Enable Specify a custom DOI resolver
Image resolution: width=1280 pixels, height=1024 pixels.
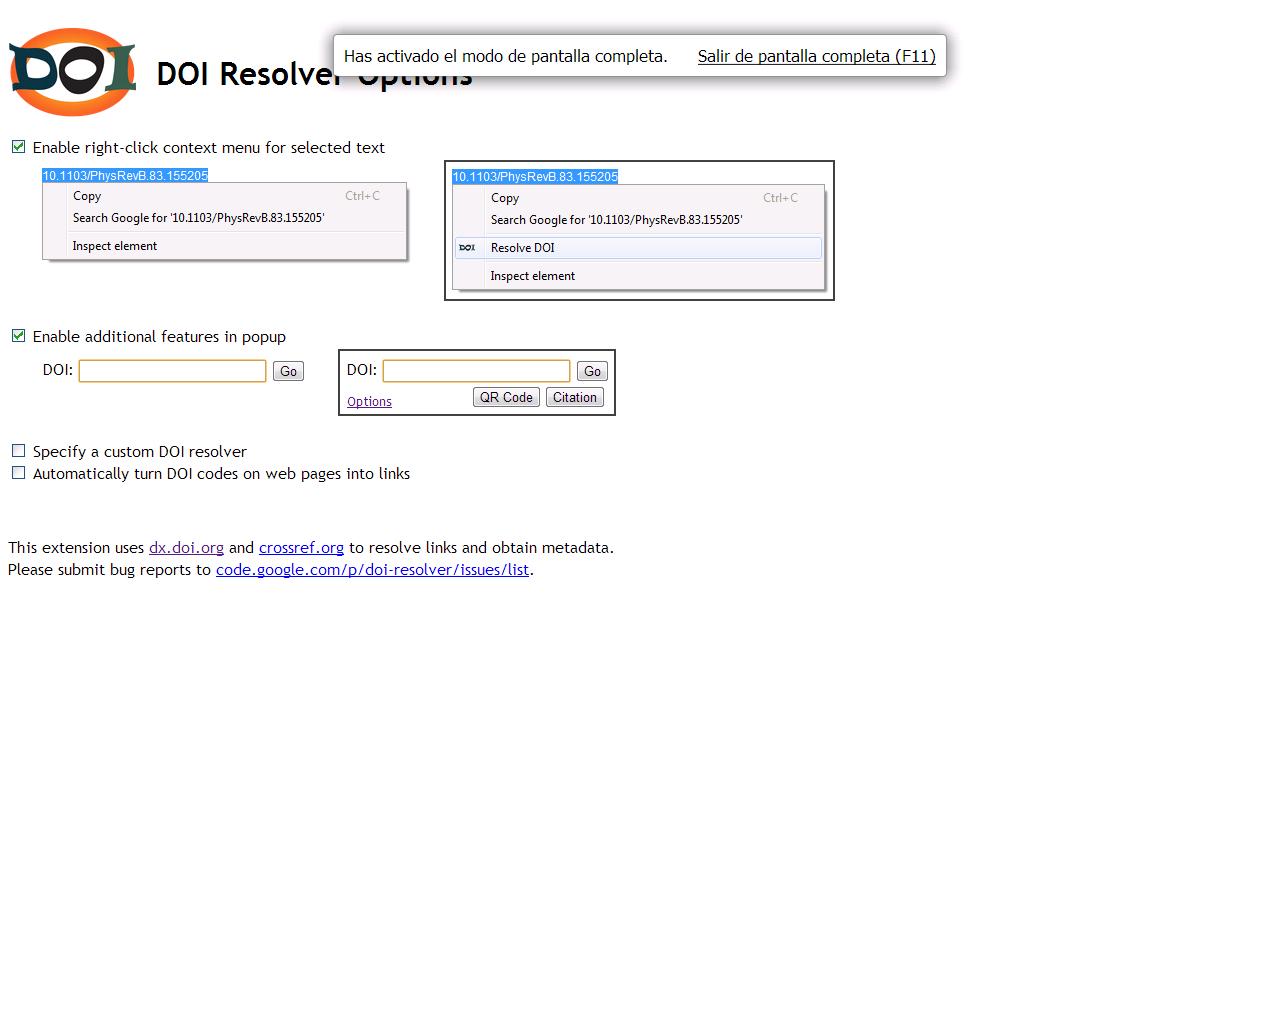tap(18, 451)
